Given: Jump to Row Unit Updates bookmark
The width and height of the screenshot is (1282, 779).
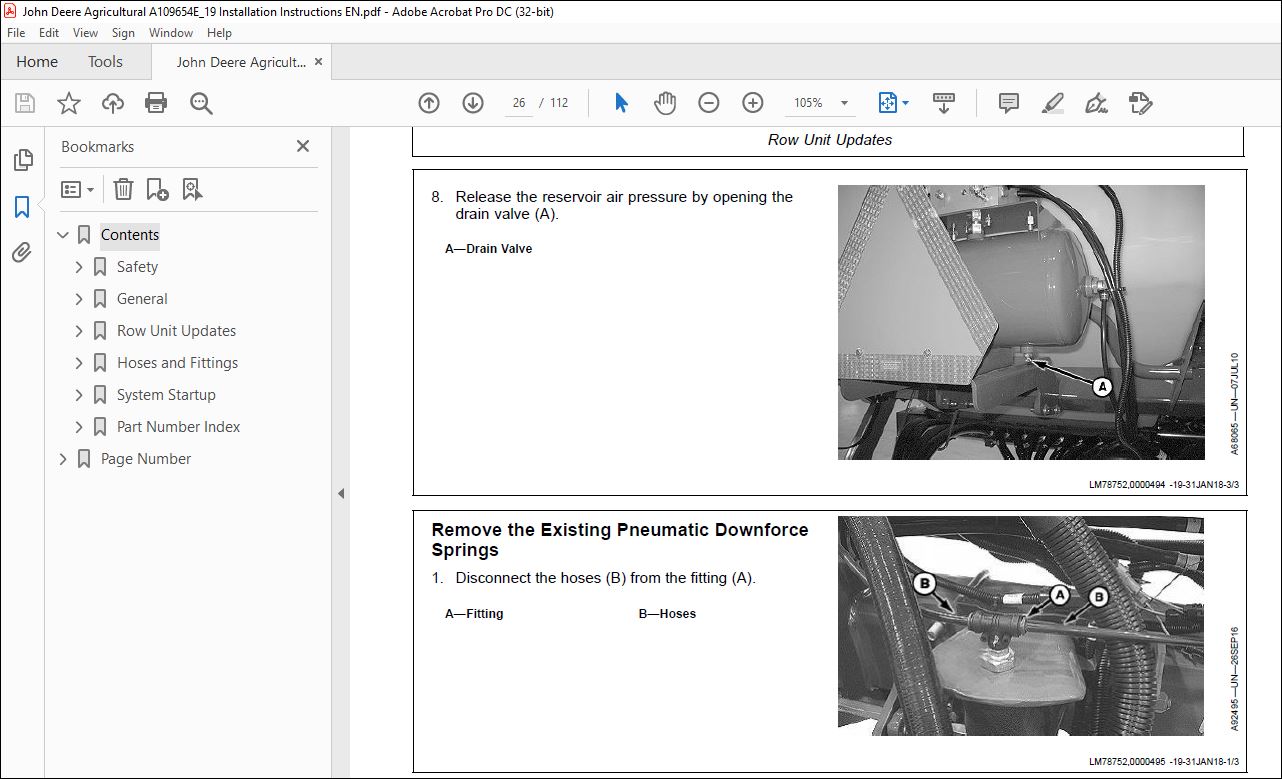Looking at the screenshot, I should (176, 331).
